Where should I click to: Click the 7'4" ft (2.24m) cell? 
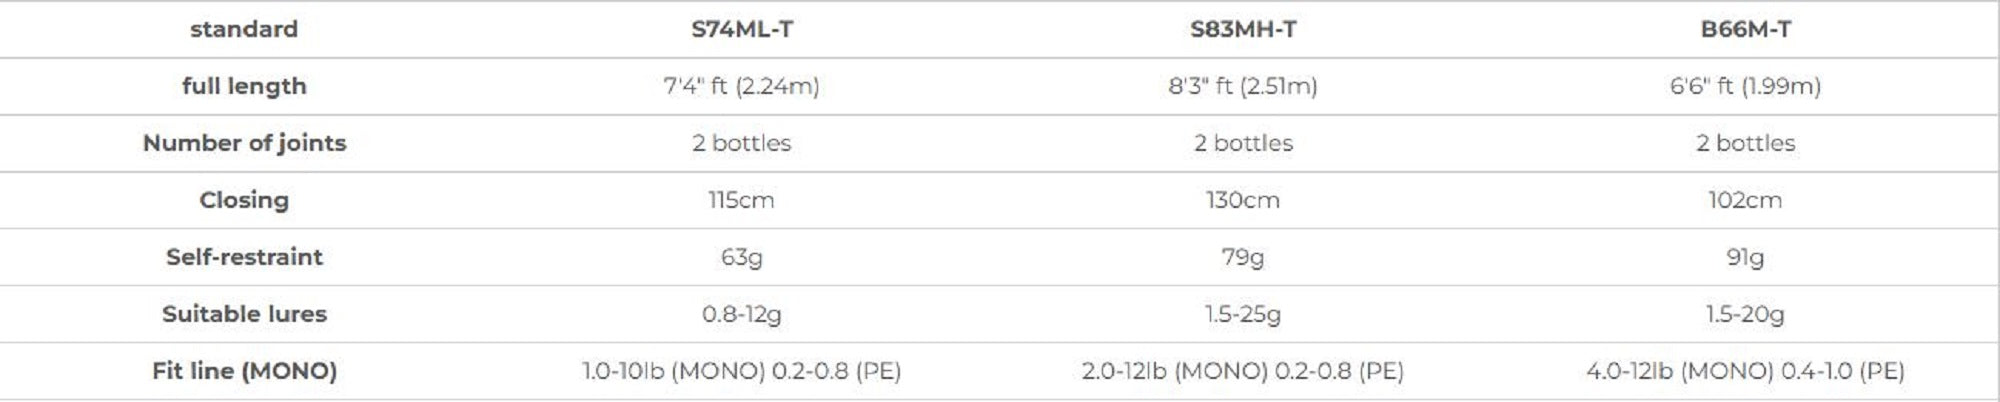(x=742, y=86)
